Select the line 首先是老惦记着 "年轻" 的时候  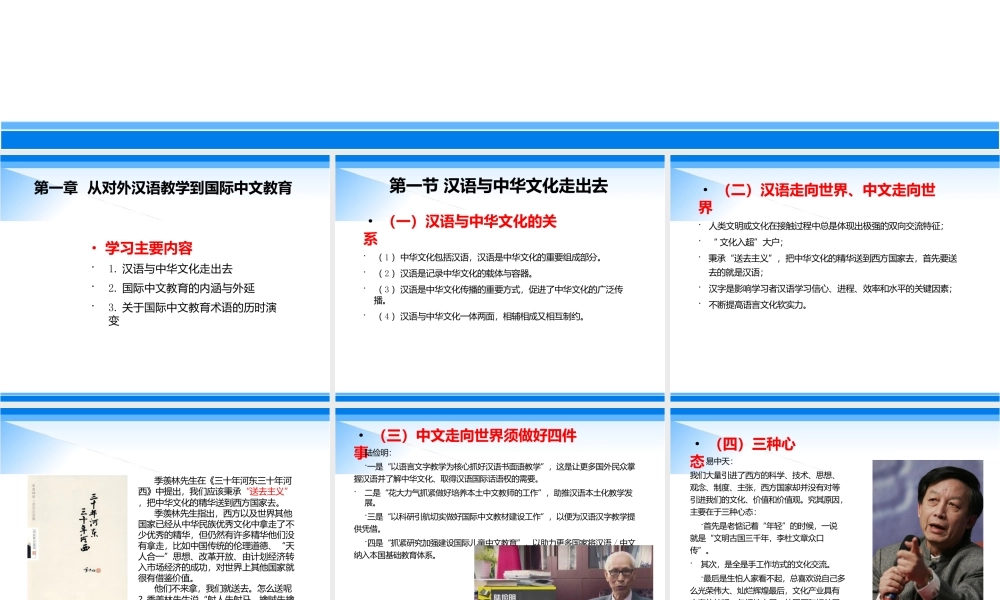coord(763,538)
